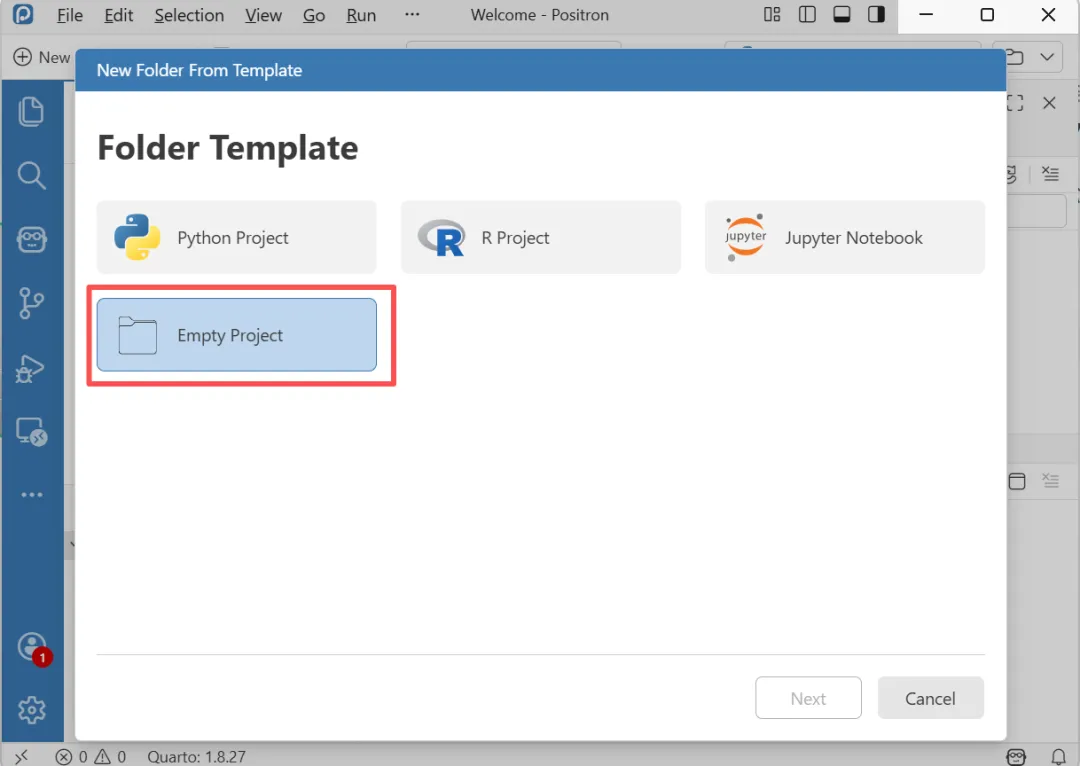Image resolution: width=1080 pixels, height=766 pixels.
Task: Open the File menu
Action: (70, 15)
